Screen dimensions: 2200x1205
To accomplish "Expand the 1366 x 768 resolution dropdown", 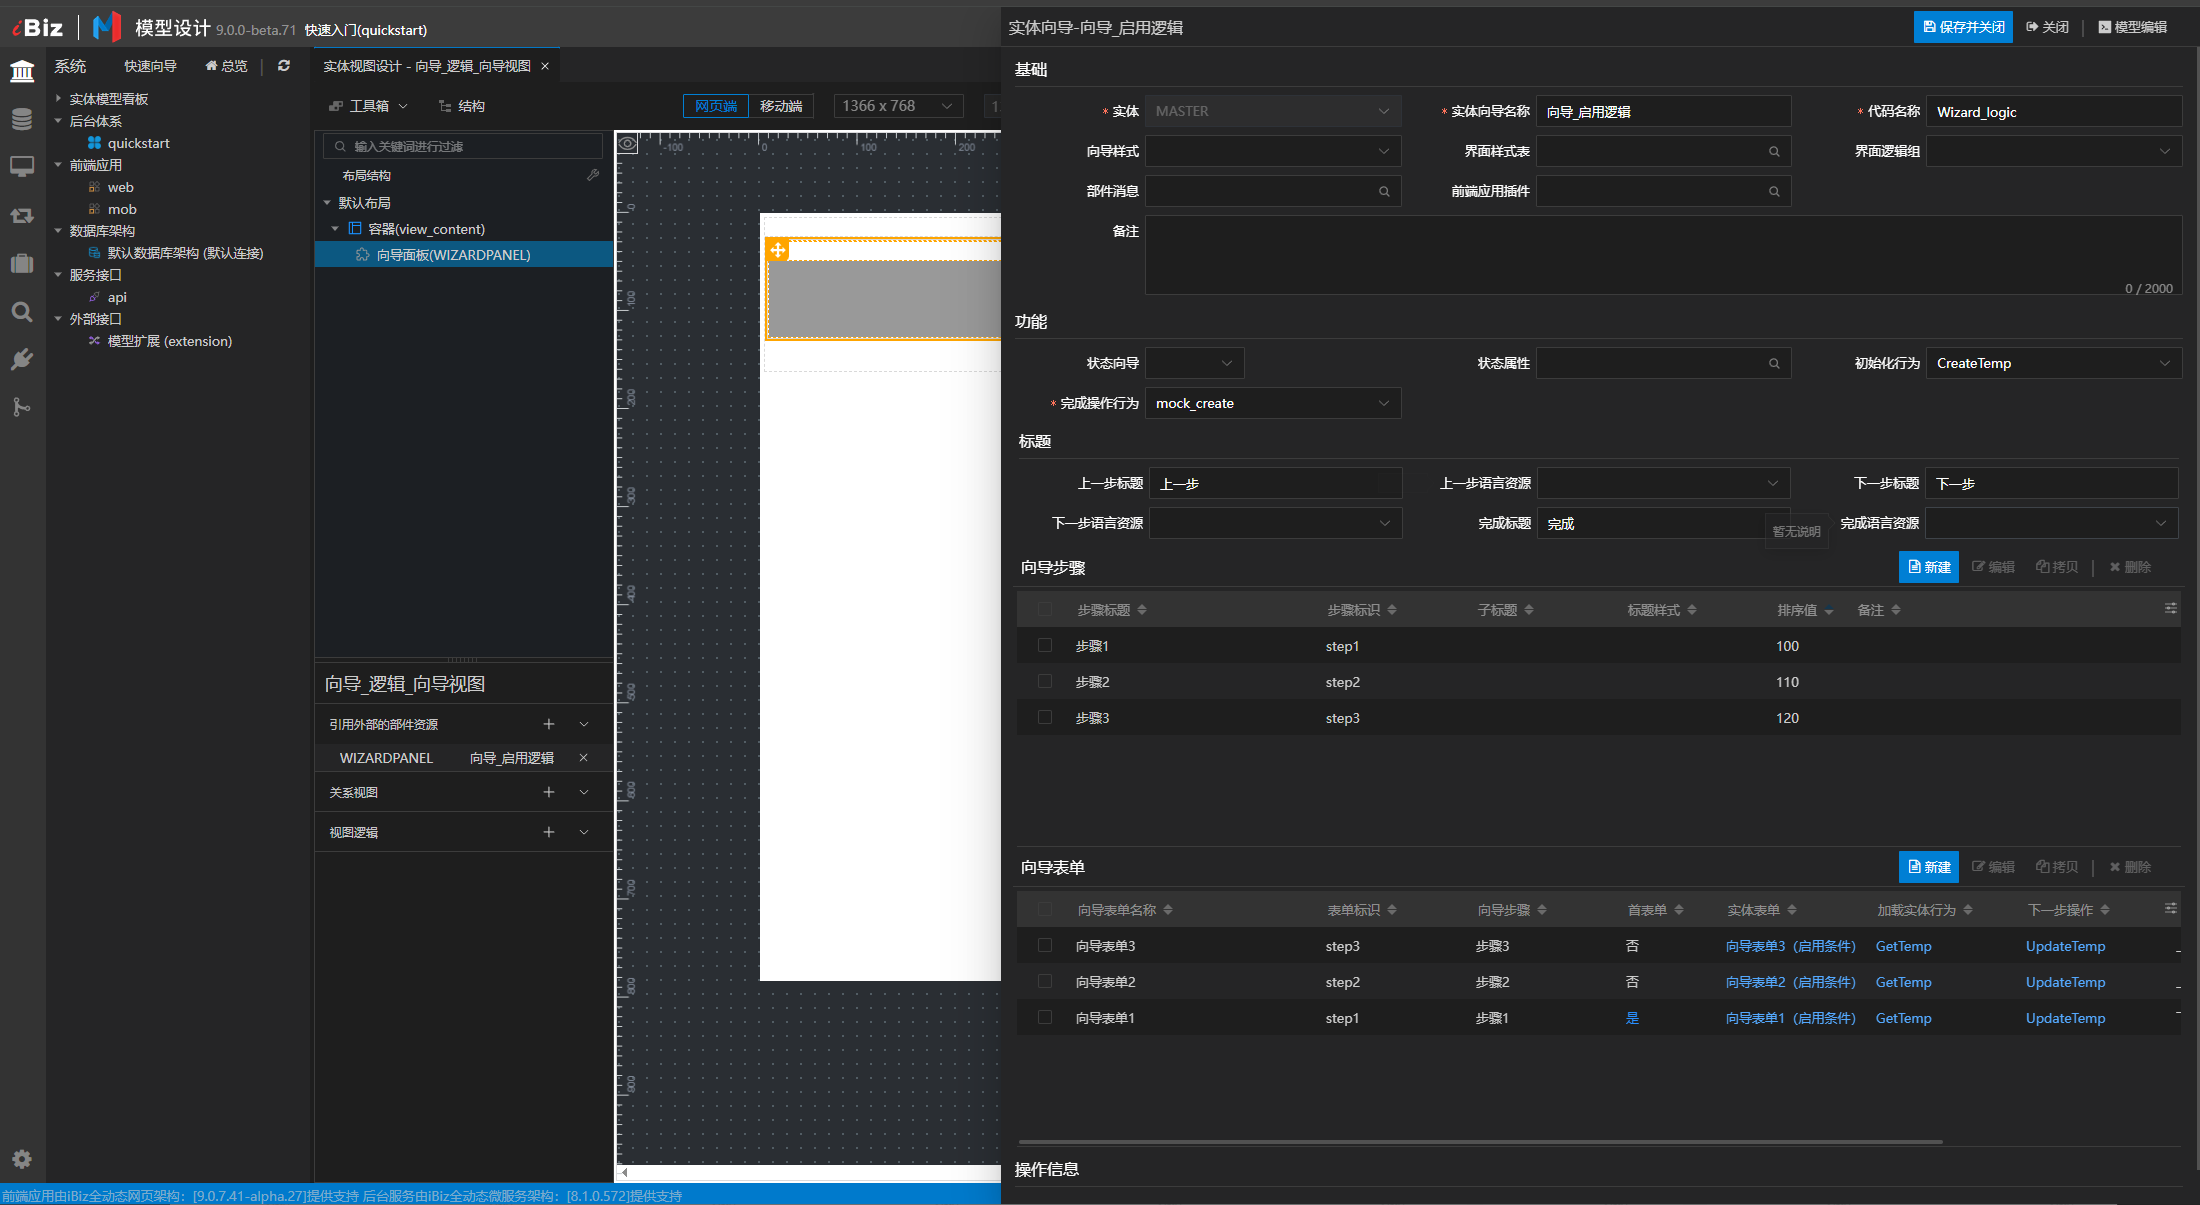I will pyautogui.click(x=897, y=106).
